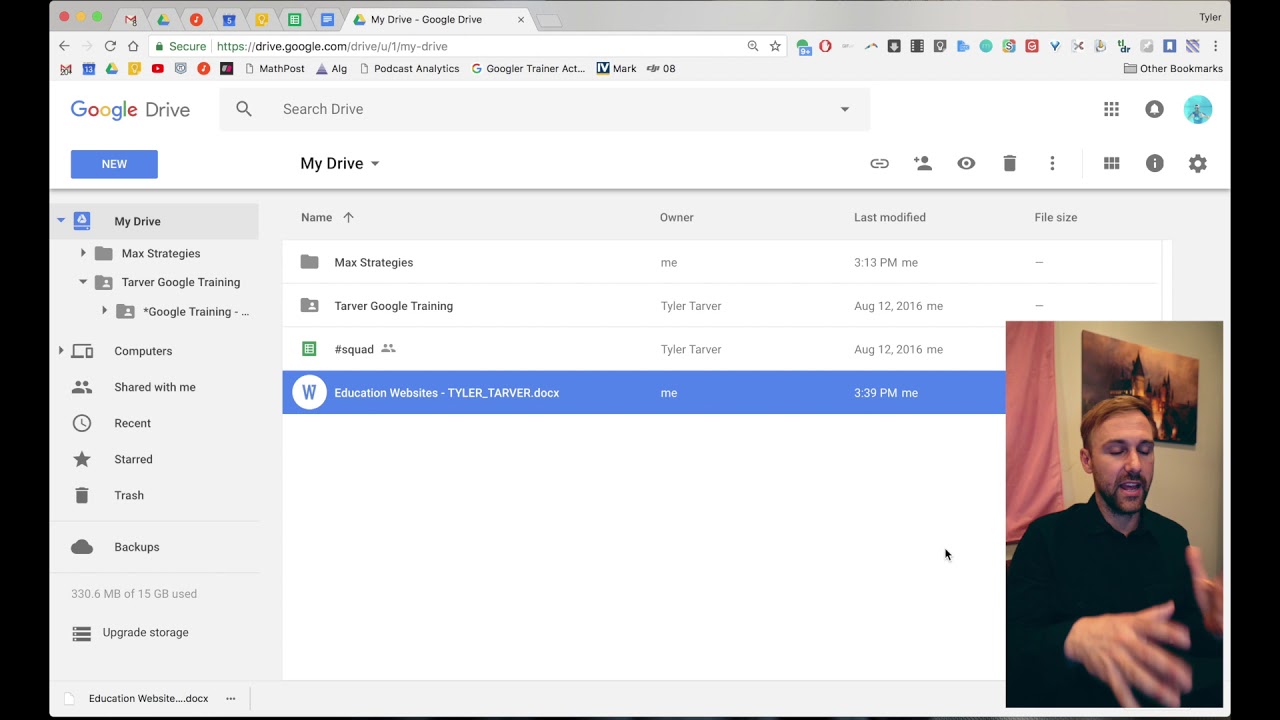
Task: Open the My Drive title dropdown
Action: (340, 163)
